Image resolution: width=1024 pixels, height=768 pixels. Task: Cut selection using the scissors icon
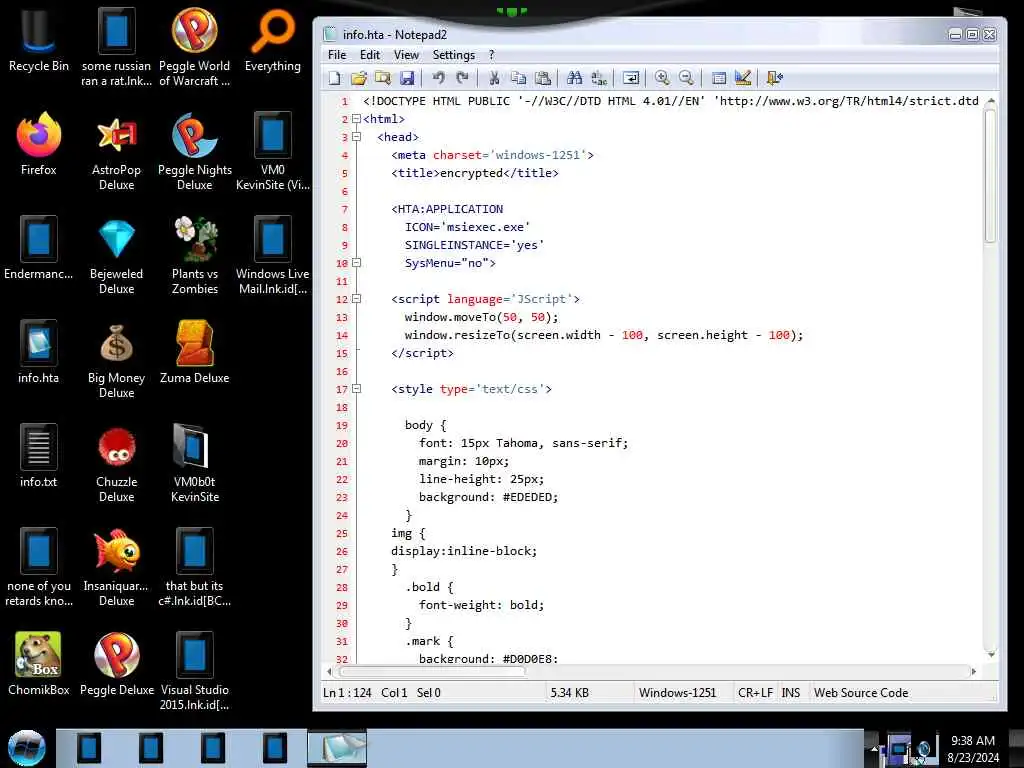pyautogui.click(x=494, y=78)
